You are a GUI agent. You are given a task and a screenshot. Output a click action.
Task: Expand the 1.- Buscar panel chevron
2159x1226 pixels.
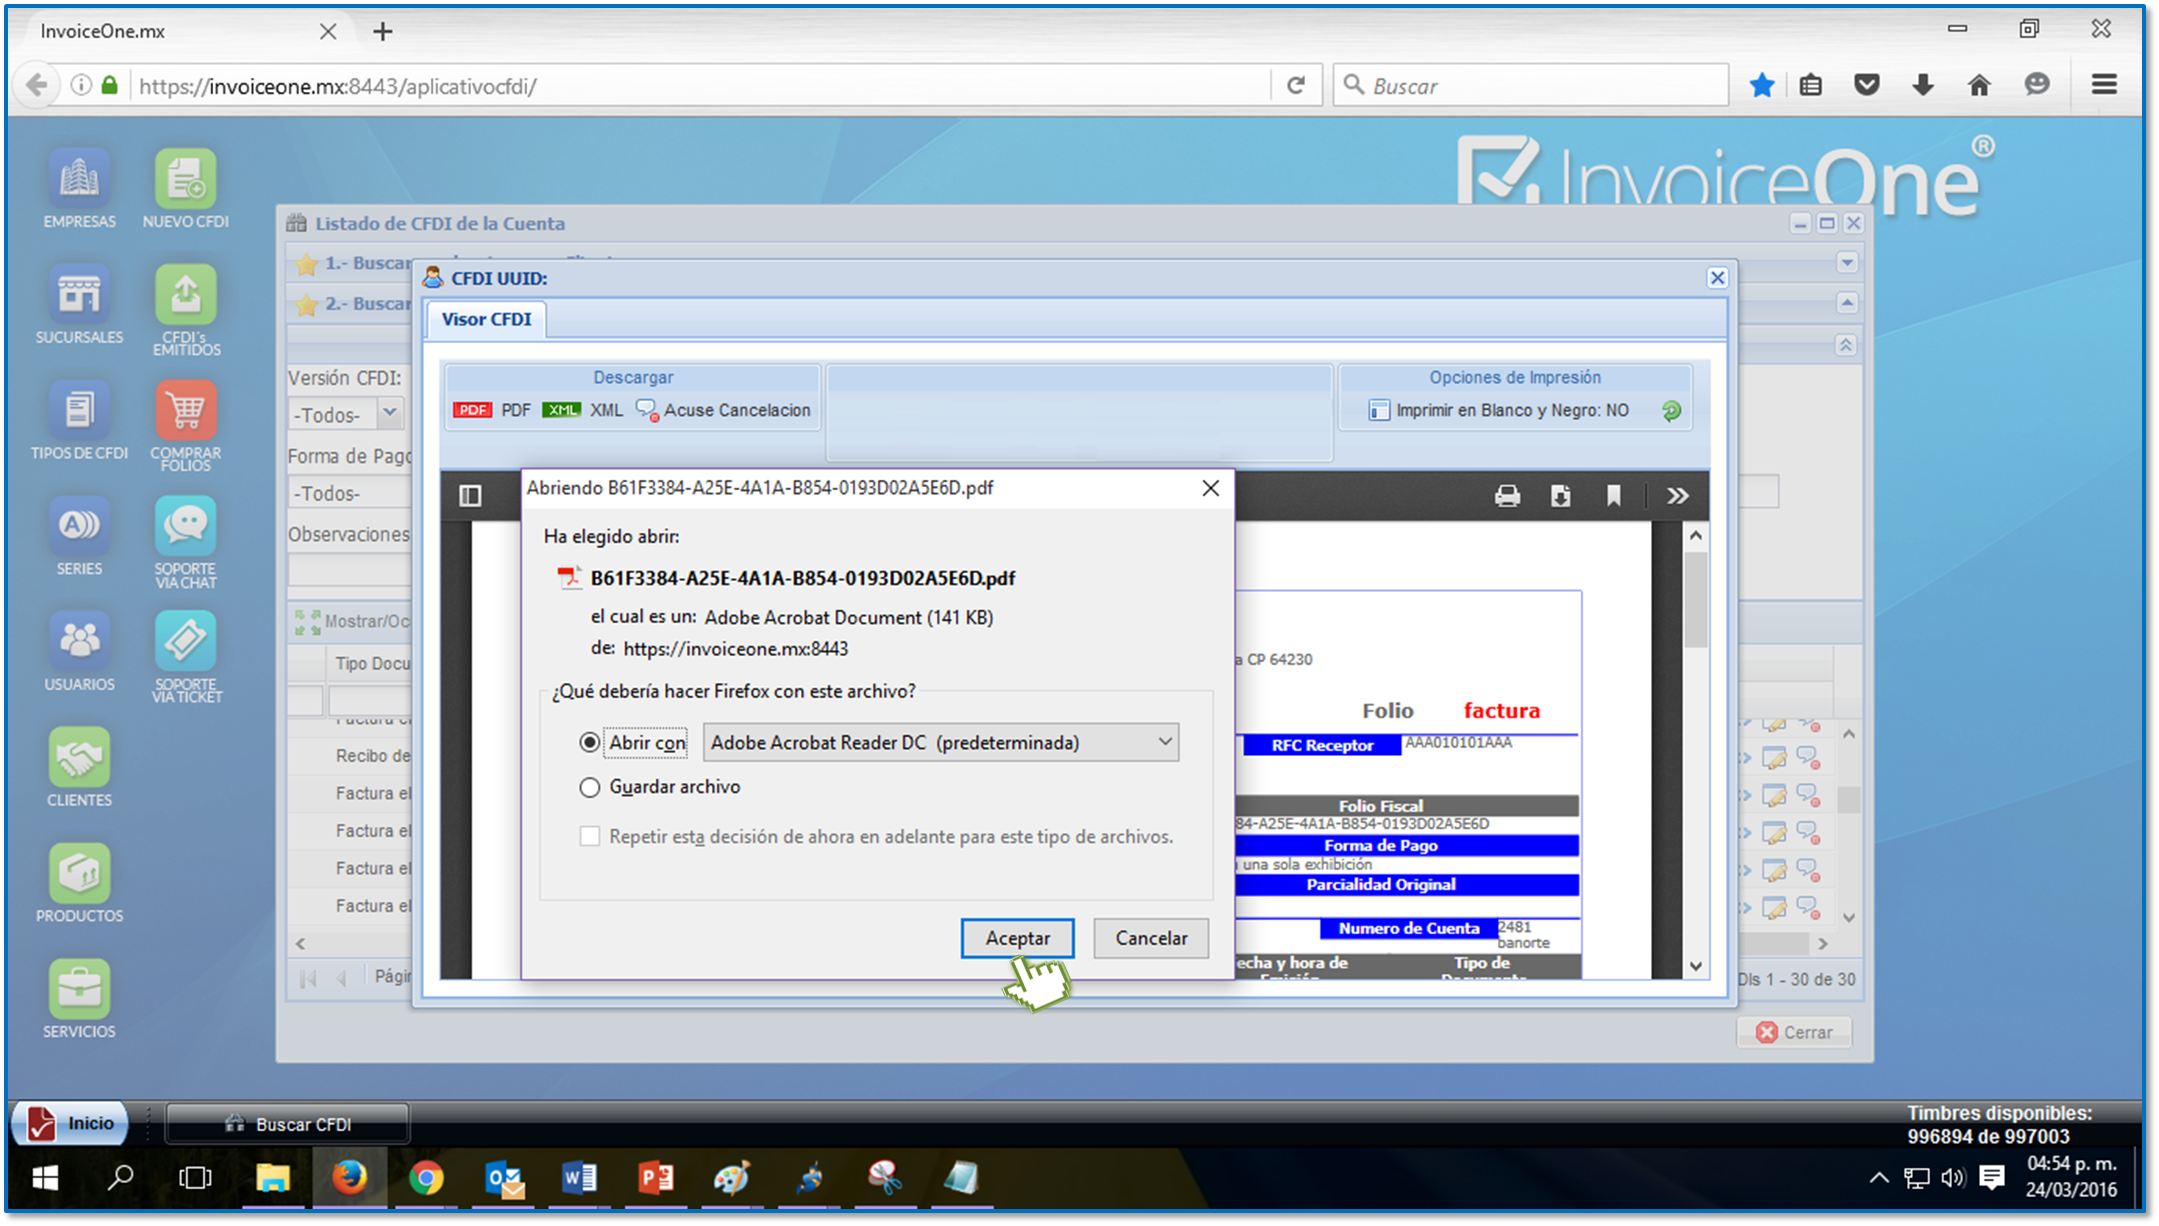tap(1847, 263)
